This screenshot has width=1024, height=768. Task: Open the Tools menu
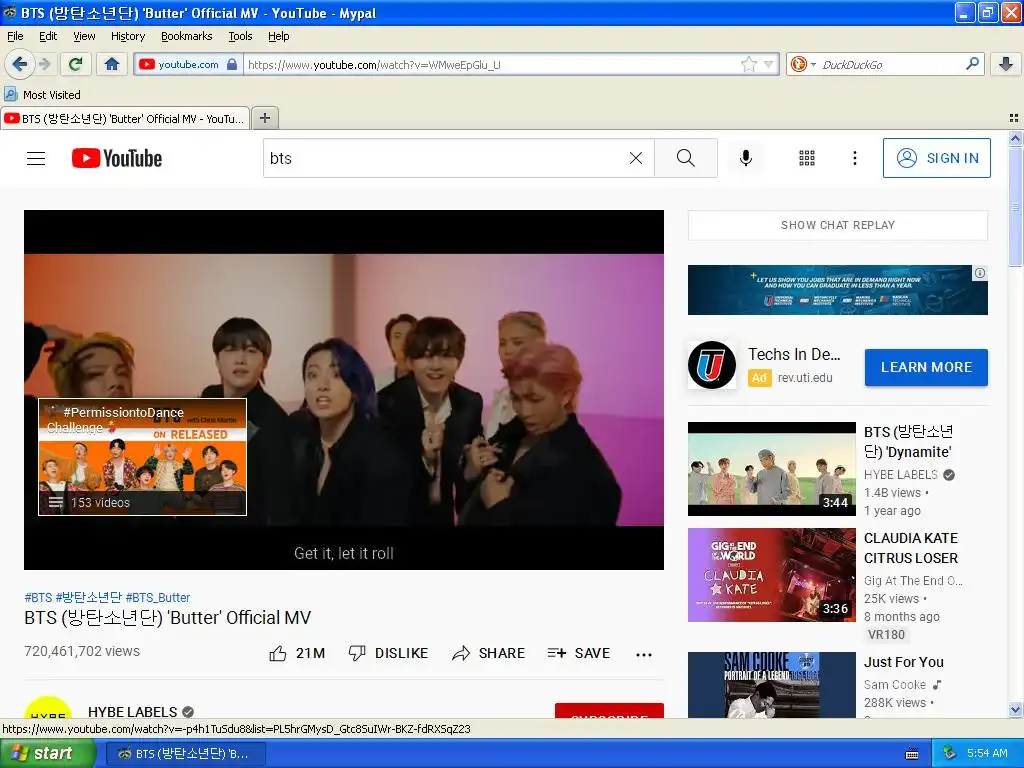[240, 36]
